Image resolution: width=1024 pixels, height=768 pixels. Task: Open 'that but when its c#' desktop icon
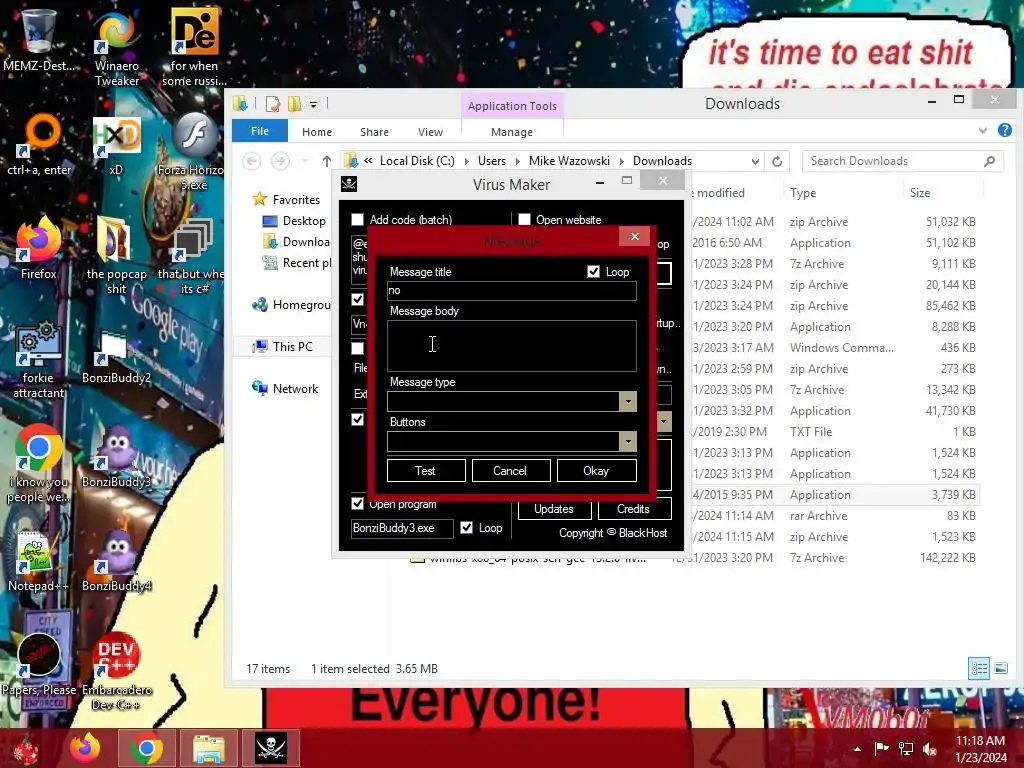click(x=191, y=255)
